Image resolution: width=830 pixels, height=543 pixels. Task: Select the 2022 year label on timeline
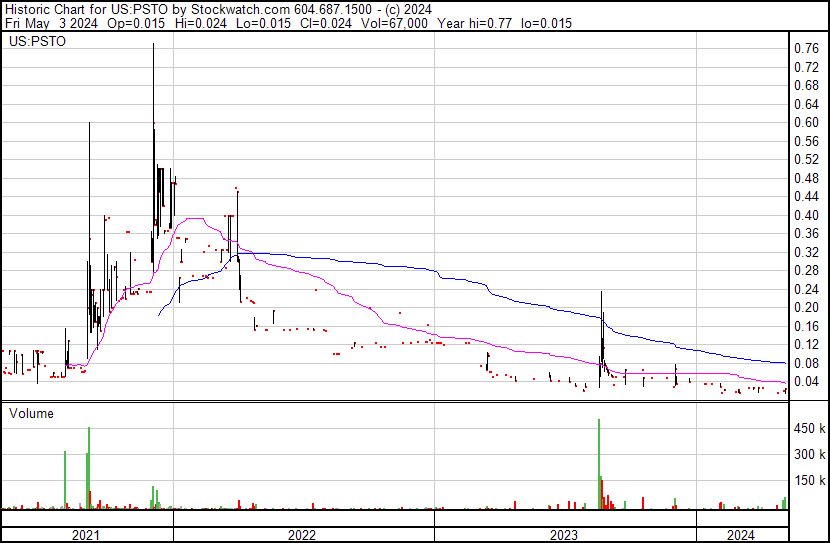(x=302, y=535)
